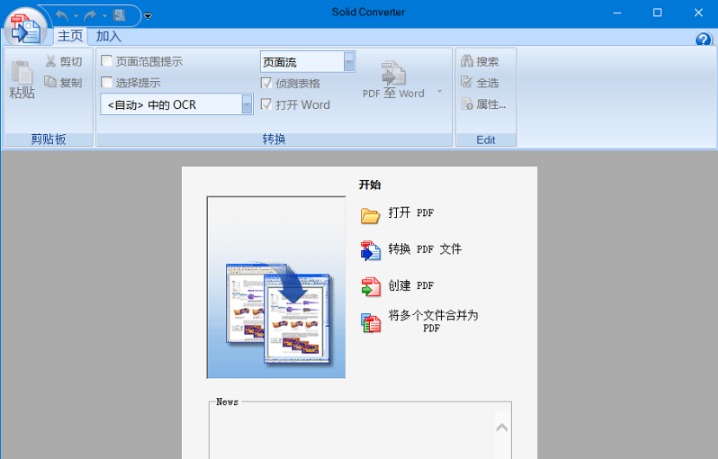Maximize the Solid Converter window
This screenshot has height=459, width=718.
click(x=657, y=13)
